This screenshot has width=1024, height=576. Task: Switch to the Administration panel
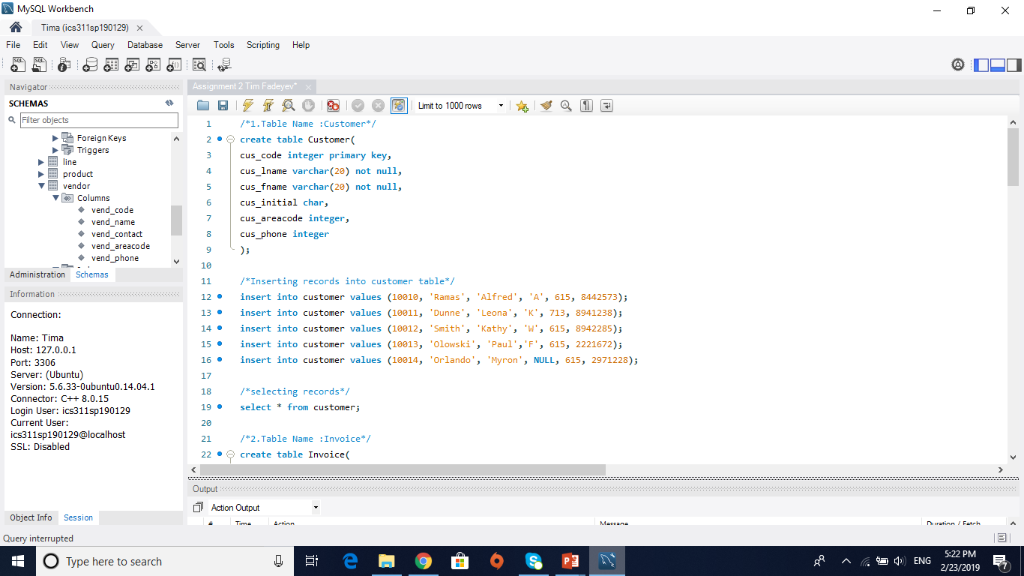click(37, 274)
